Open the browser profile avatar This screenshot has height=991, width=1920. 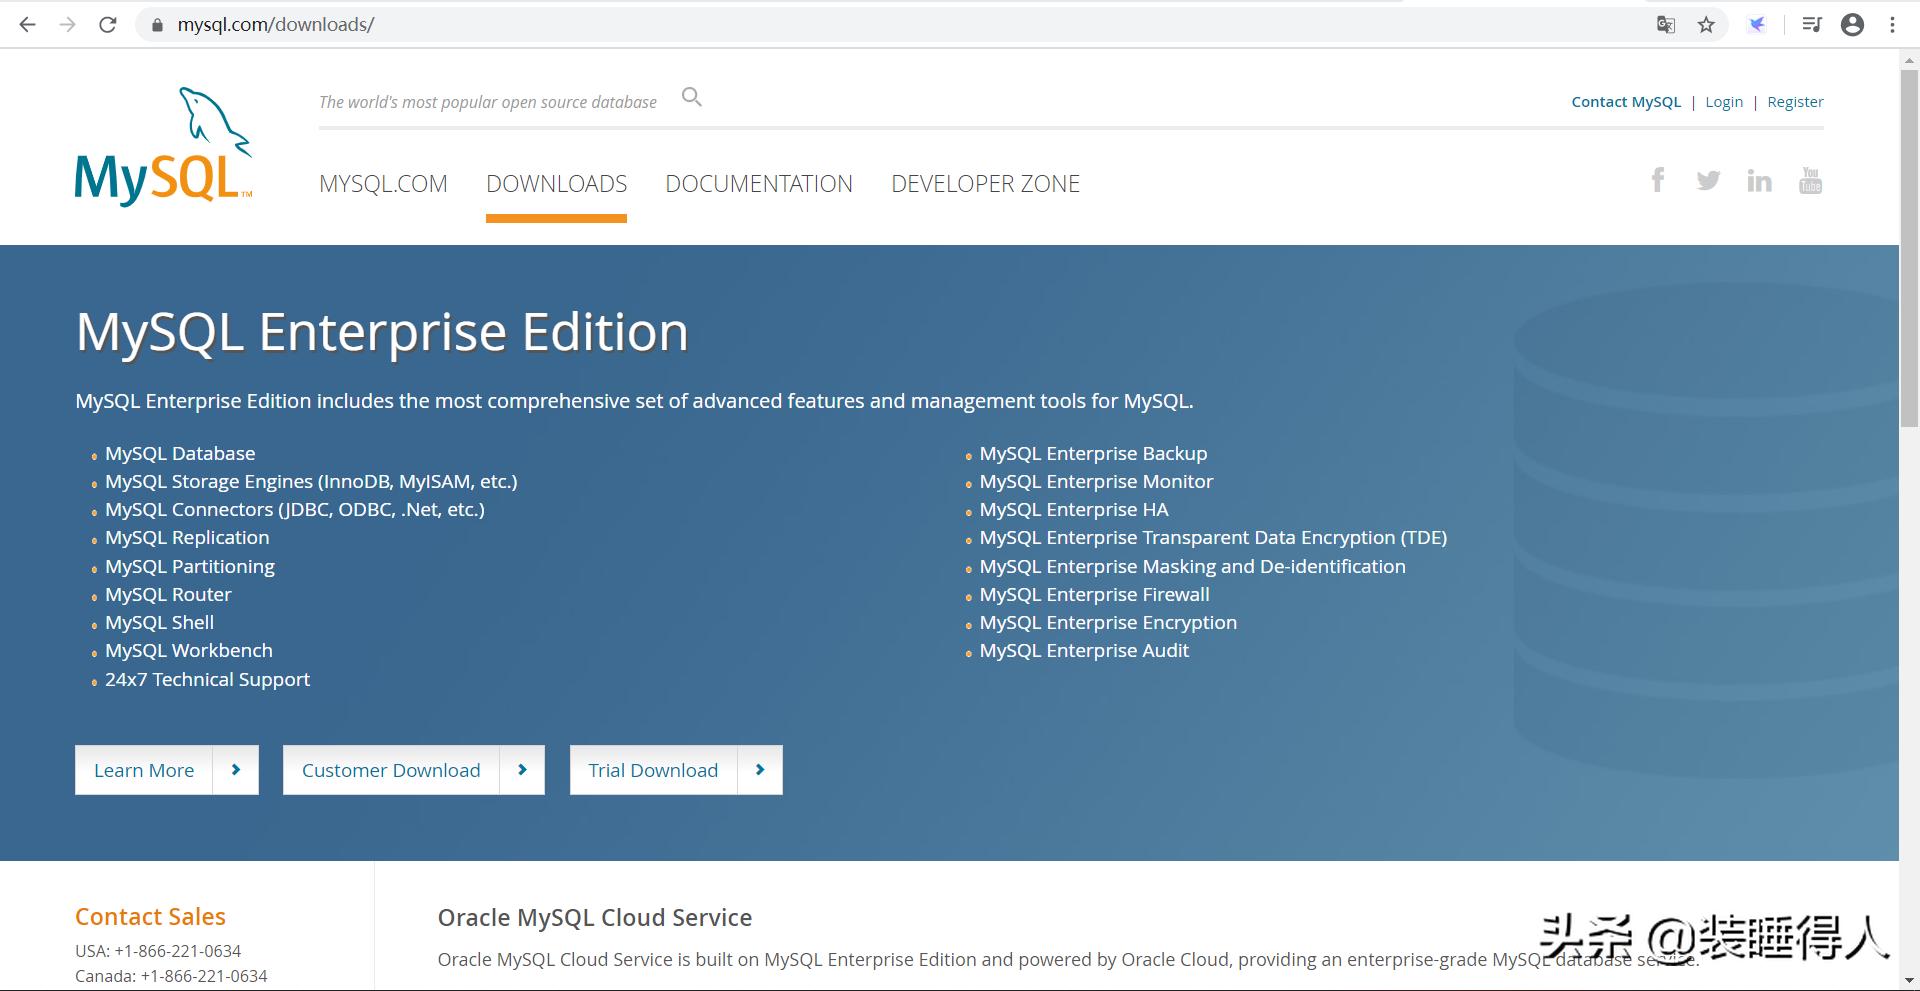[x=1852, y=25]
